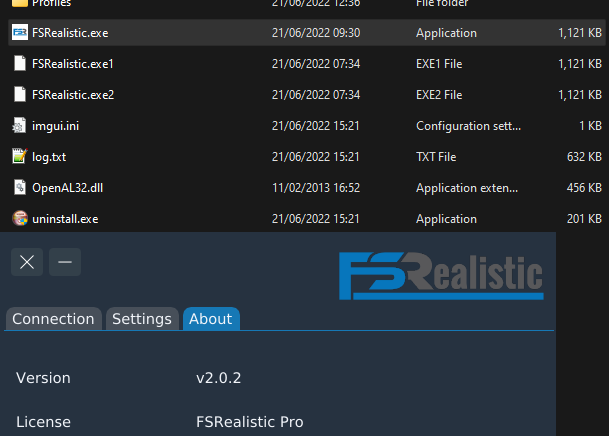
Task: Click the OpenAL32.dll file icon
Action: click(20, 188)
